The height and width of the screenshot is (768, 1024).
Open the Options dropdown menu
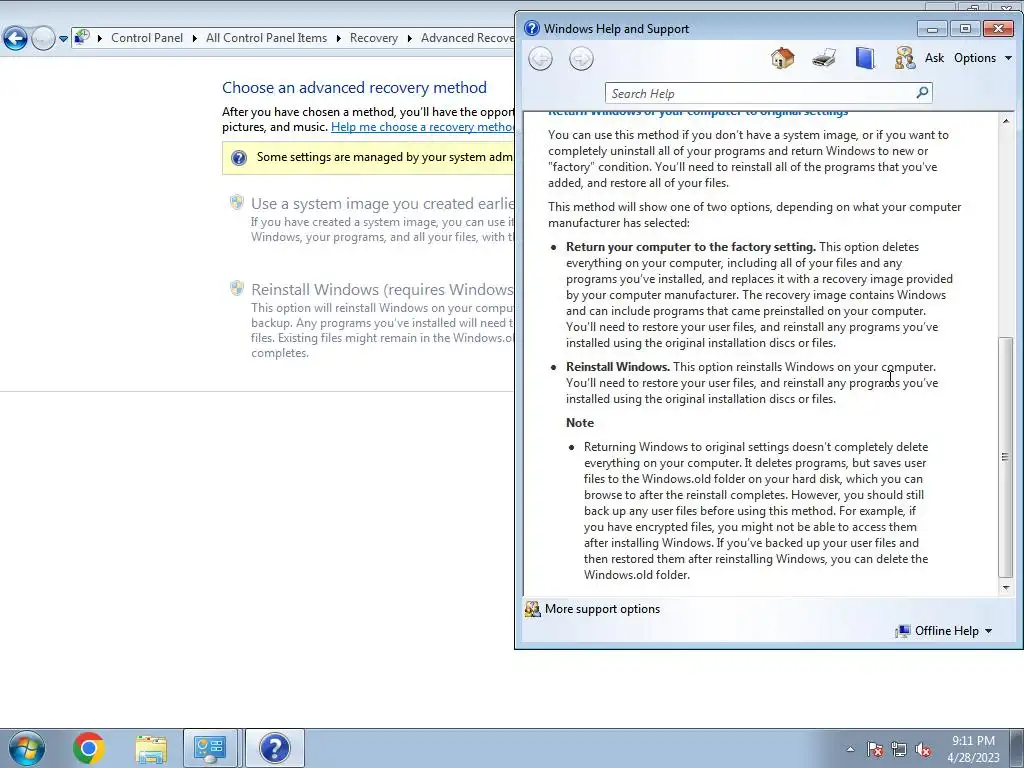[982, 58]
